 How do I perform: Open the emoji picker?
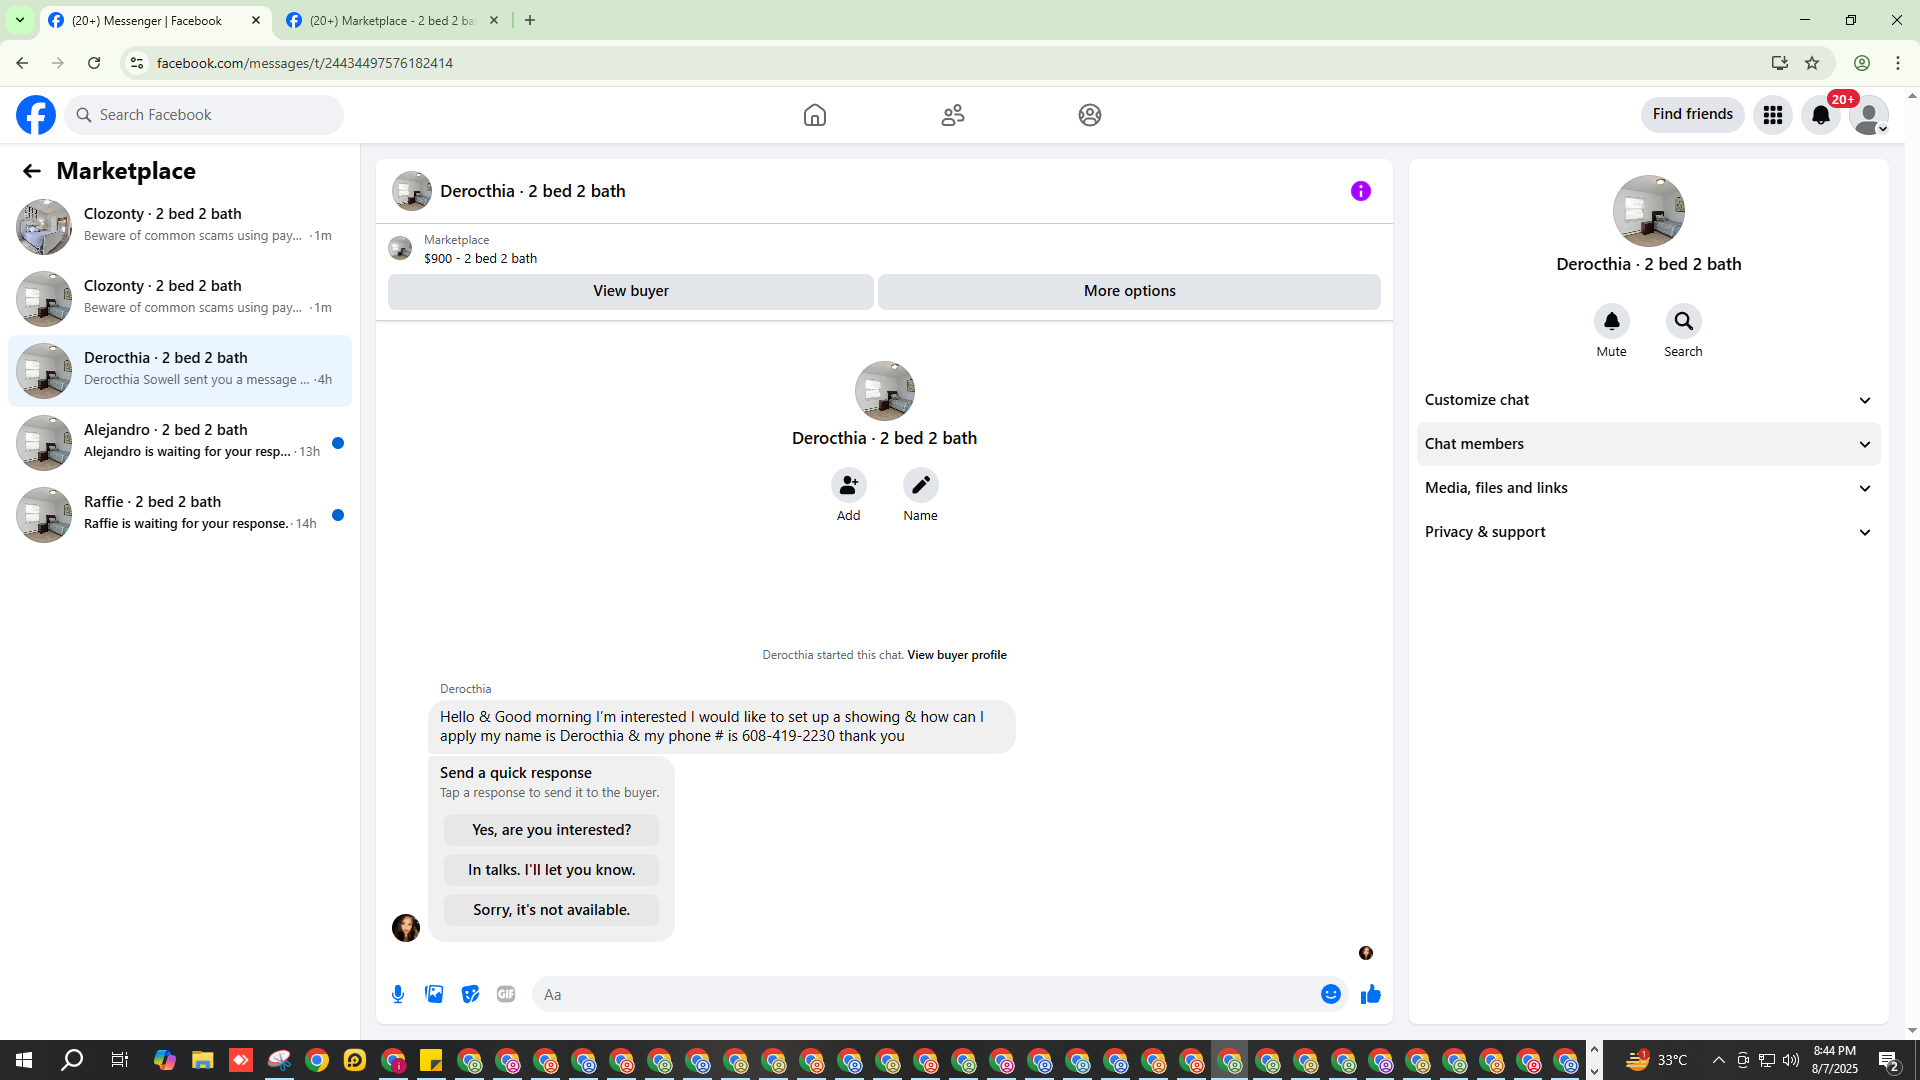pos(1331,994)
